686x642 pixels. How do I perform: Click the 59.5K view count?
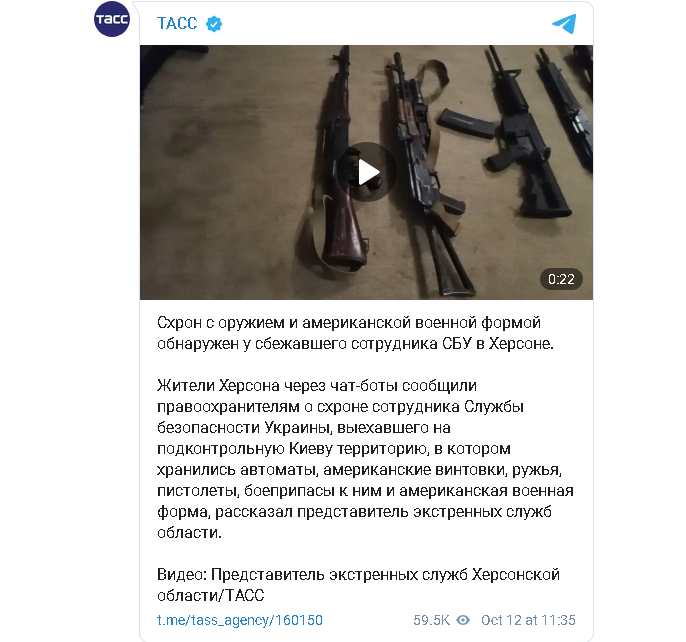click(x=431, y=620)
